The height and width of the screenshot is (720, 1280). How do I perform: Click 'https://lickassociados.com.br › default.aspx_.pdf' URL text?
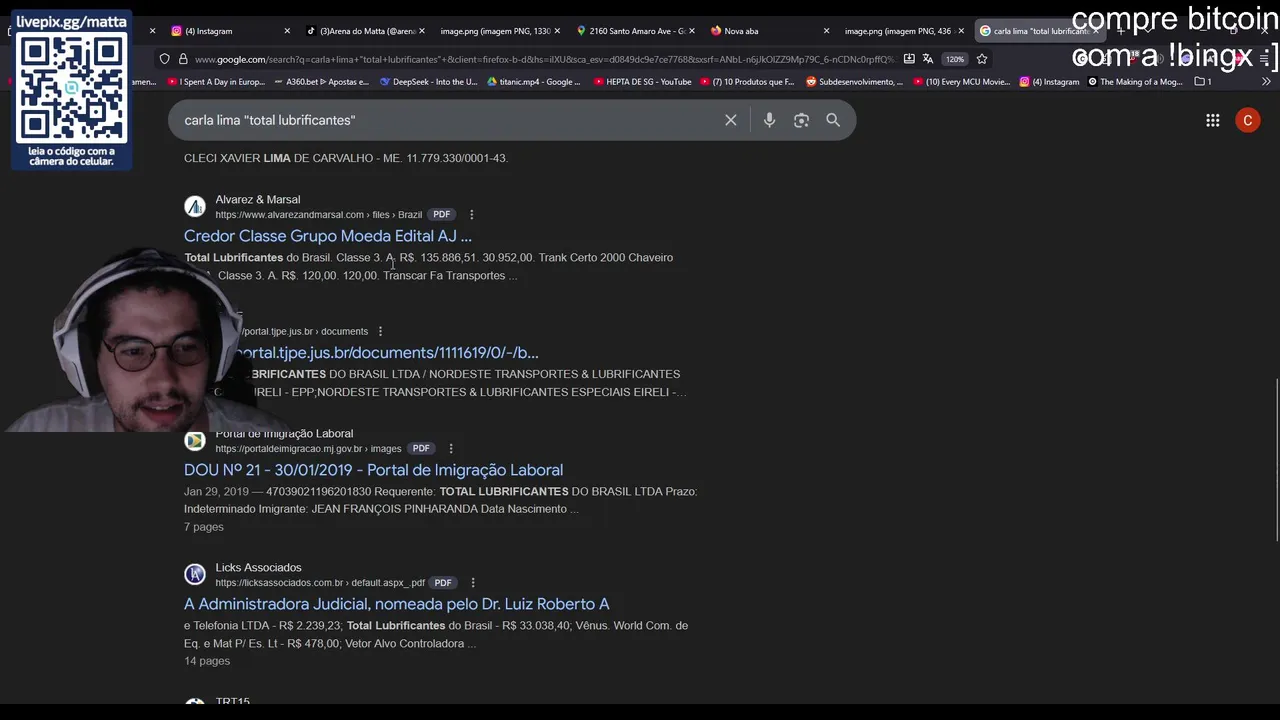[320, 582]
